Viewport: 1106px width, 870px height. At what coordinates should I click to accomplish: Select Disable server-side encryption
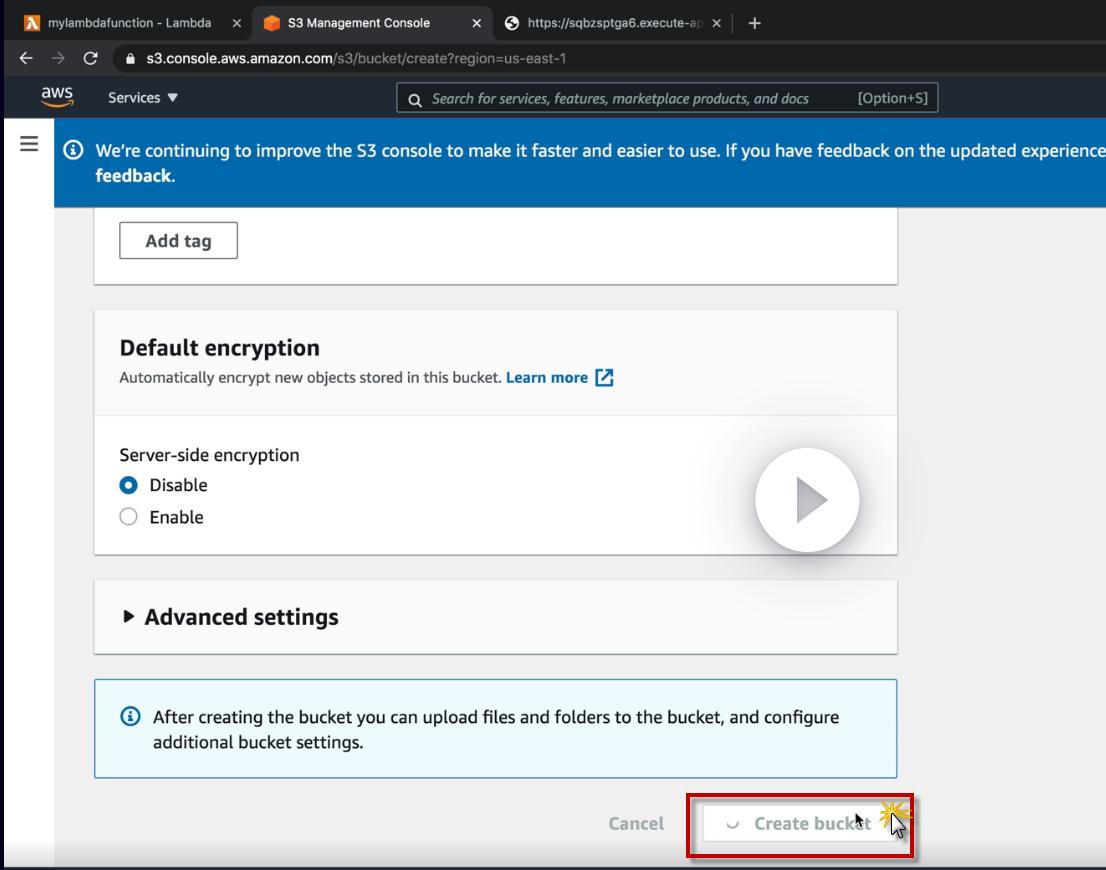click(x=128, y=485)
